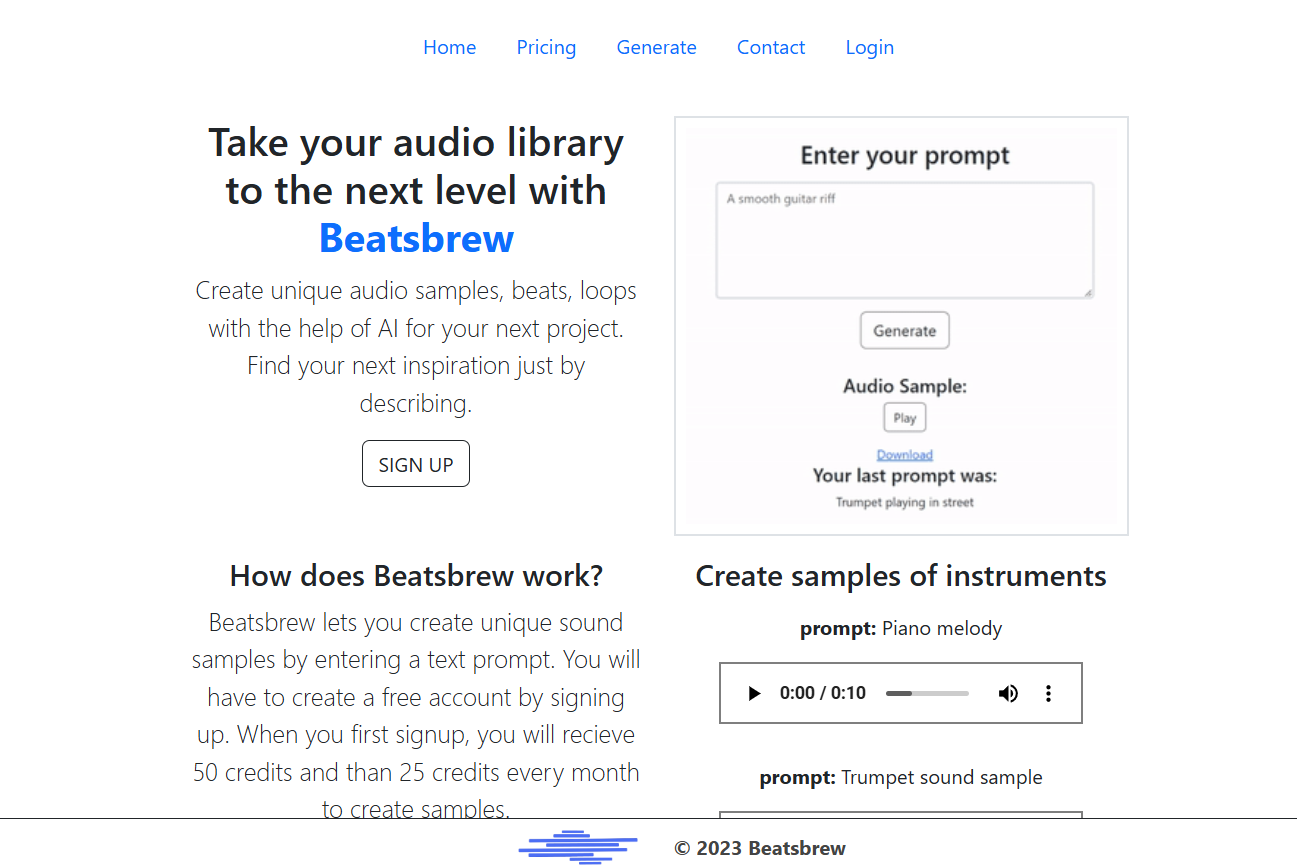This screenshot has width=1297, height=868.
Task: Open the Home page from navigation
Action: pyautogui.click(x=449, y=47)
